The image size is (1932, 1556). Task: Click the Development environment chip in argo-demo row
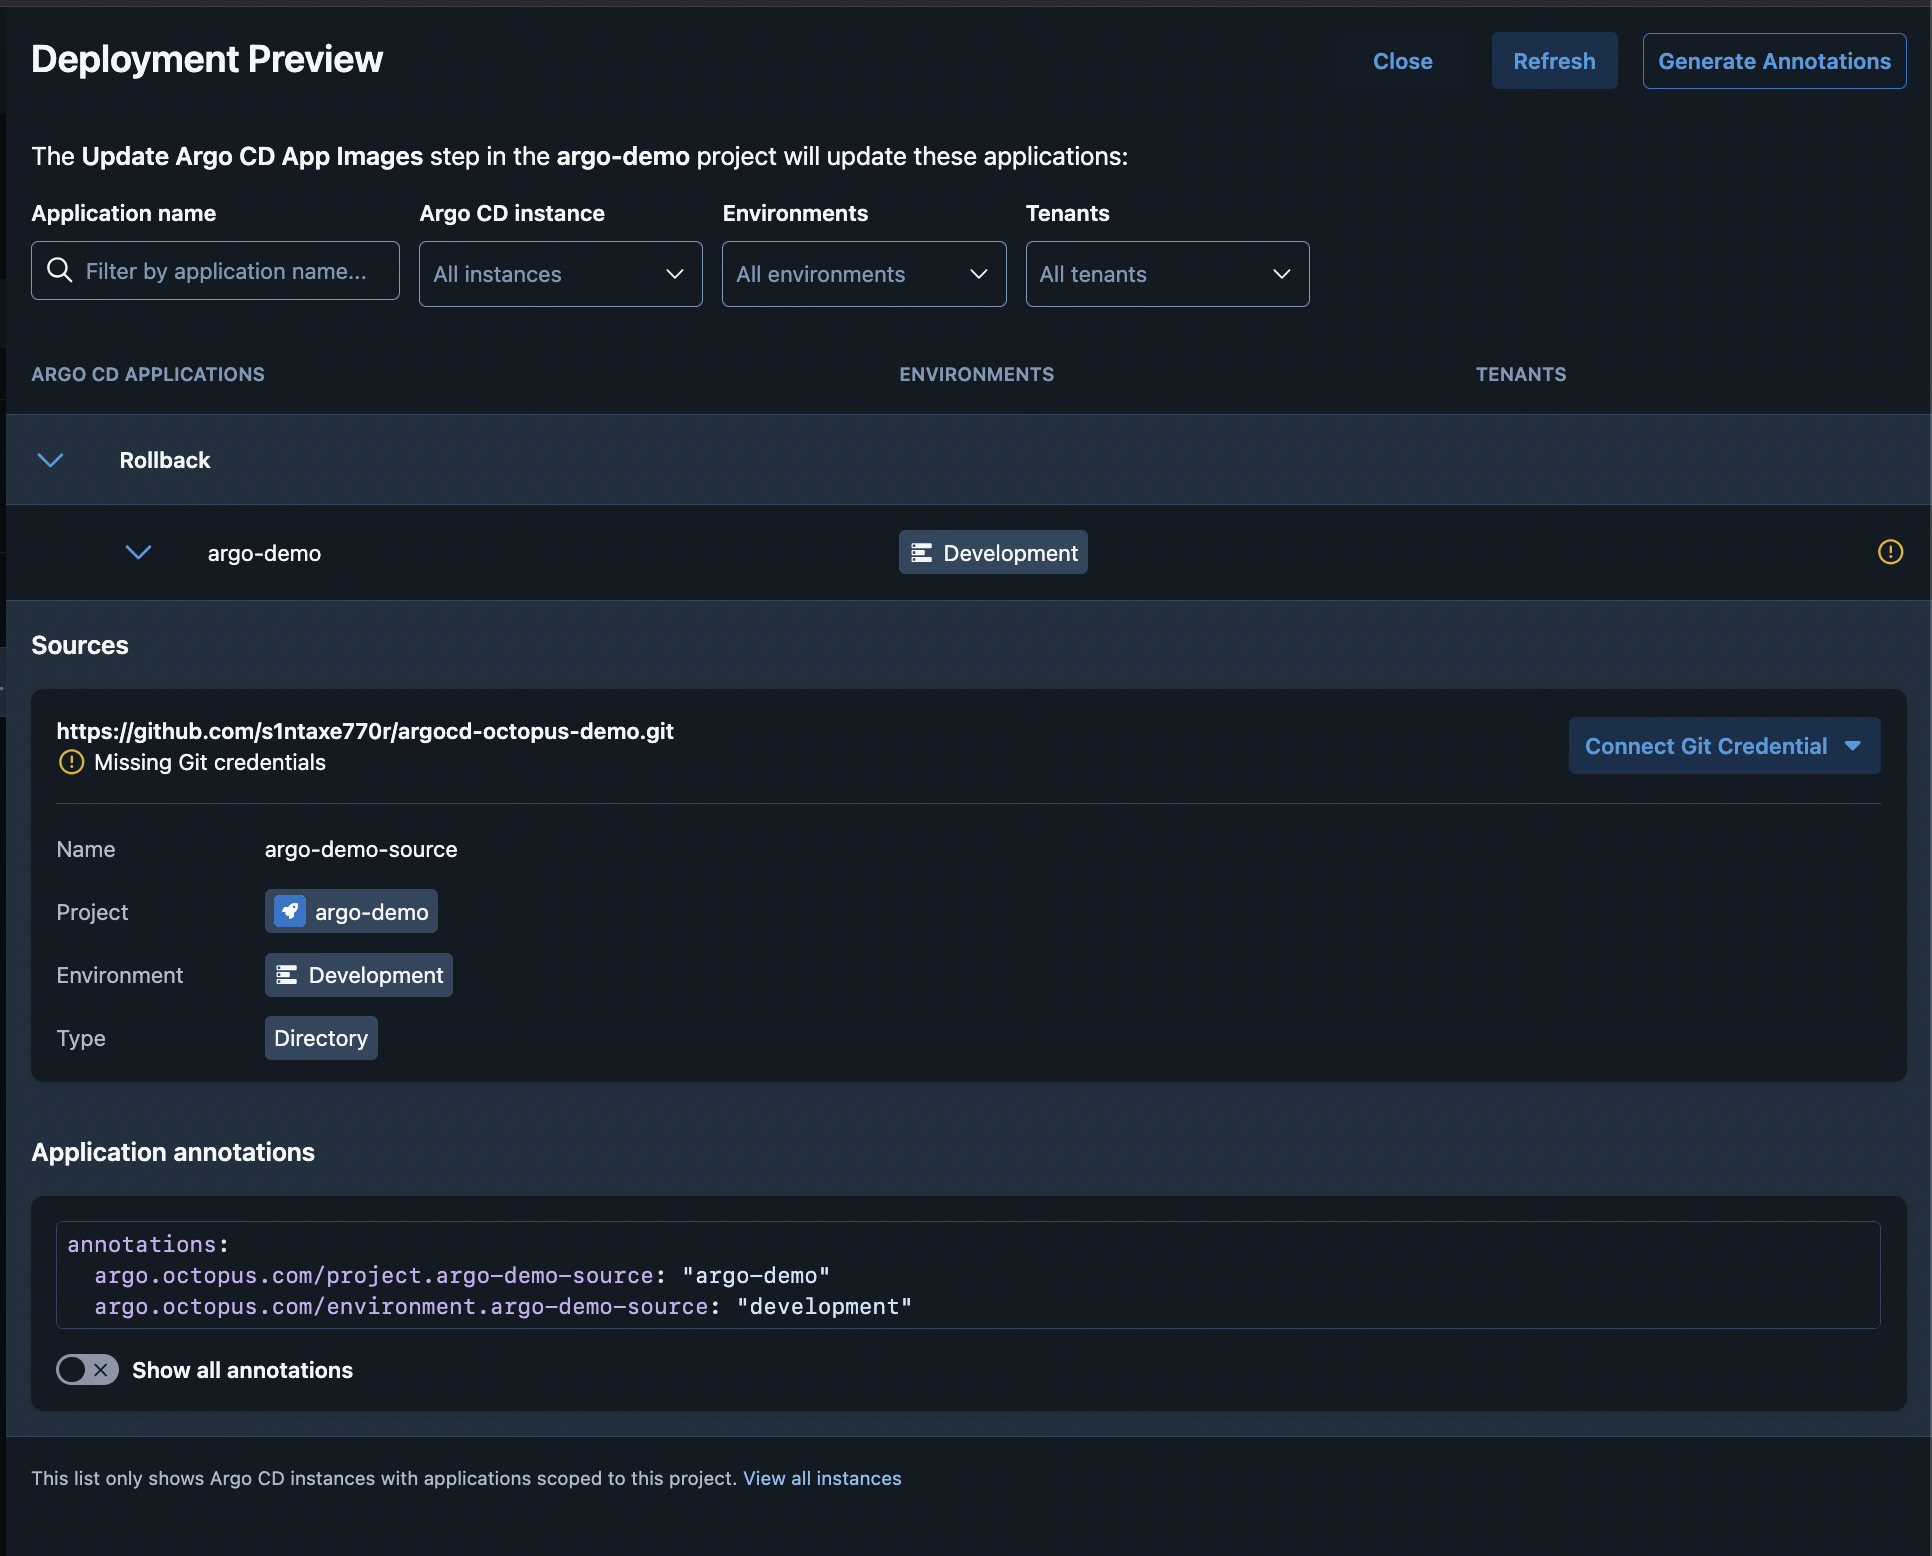993,552
